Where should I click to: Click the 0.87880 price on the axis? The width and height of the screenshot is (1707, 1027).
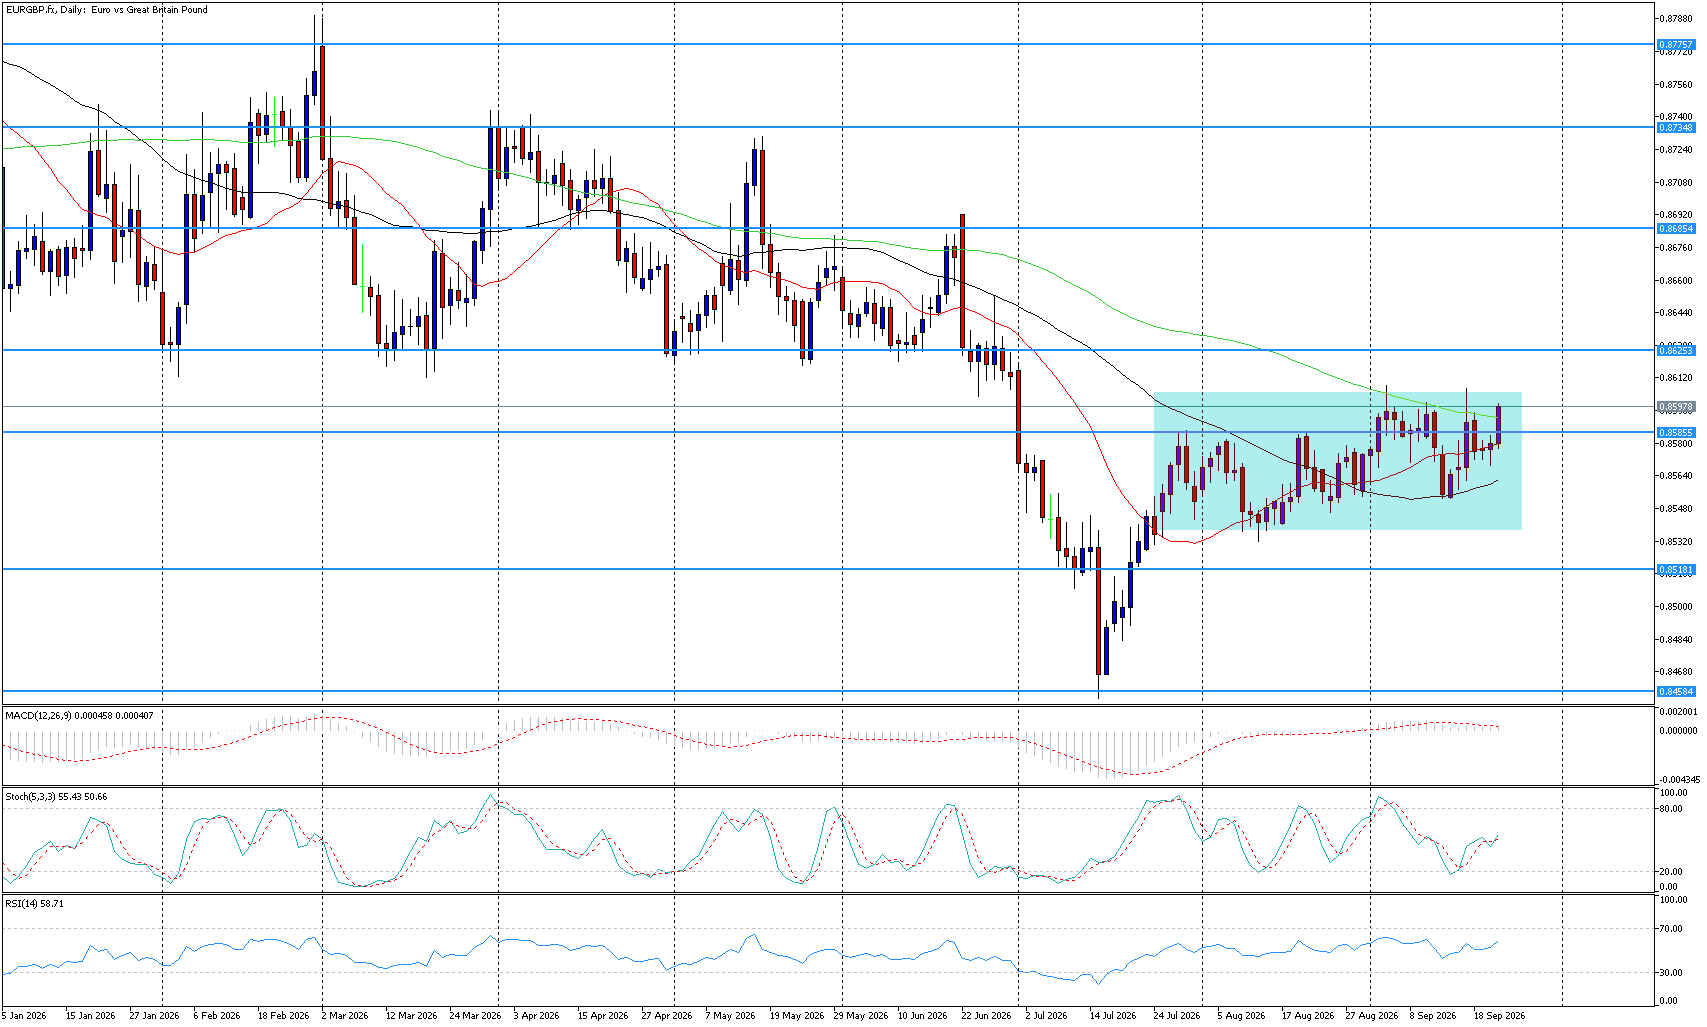1677,19
